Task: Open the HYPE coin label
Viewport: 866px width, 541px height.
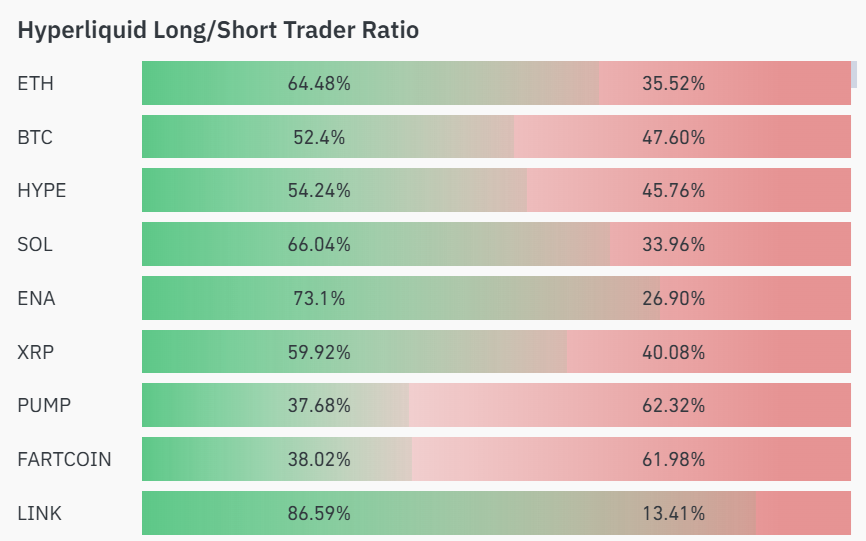Action: (42, 191)
